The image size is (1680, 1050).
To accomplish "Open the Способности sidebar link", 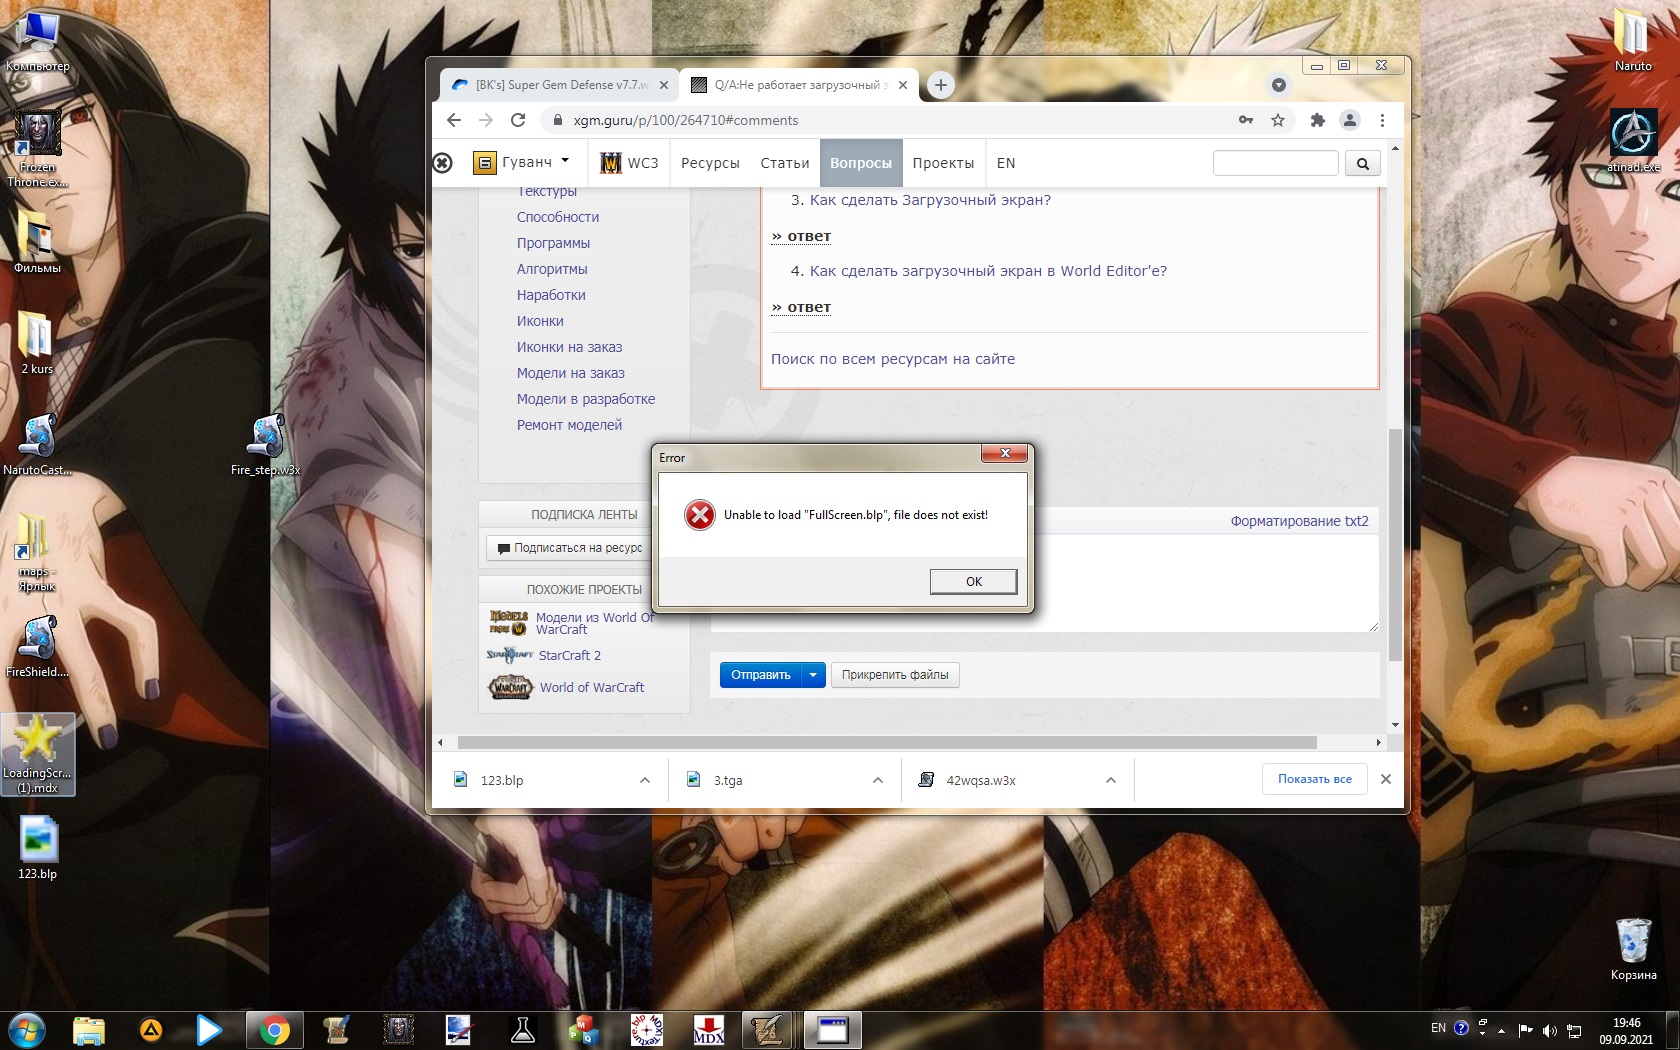I will click(558, 217).
